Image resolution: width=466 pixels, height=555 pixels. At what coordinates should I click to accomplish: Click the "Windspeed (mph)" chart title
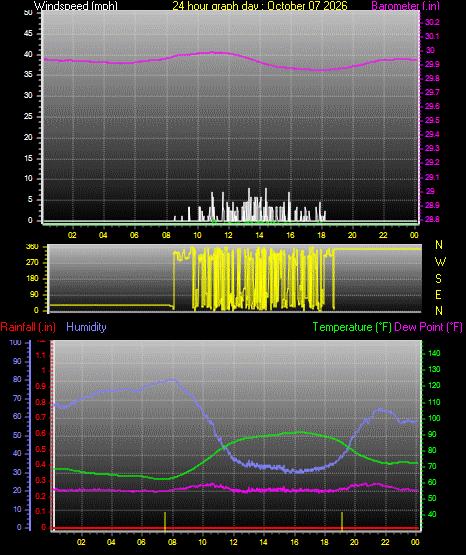(76, 6)
